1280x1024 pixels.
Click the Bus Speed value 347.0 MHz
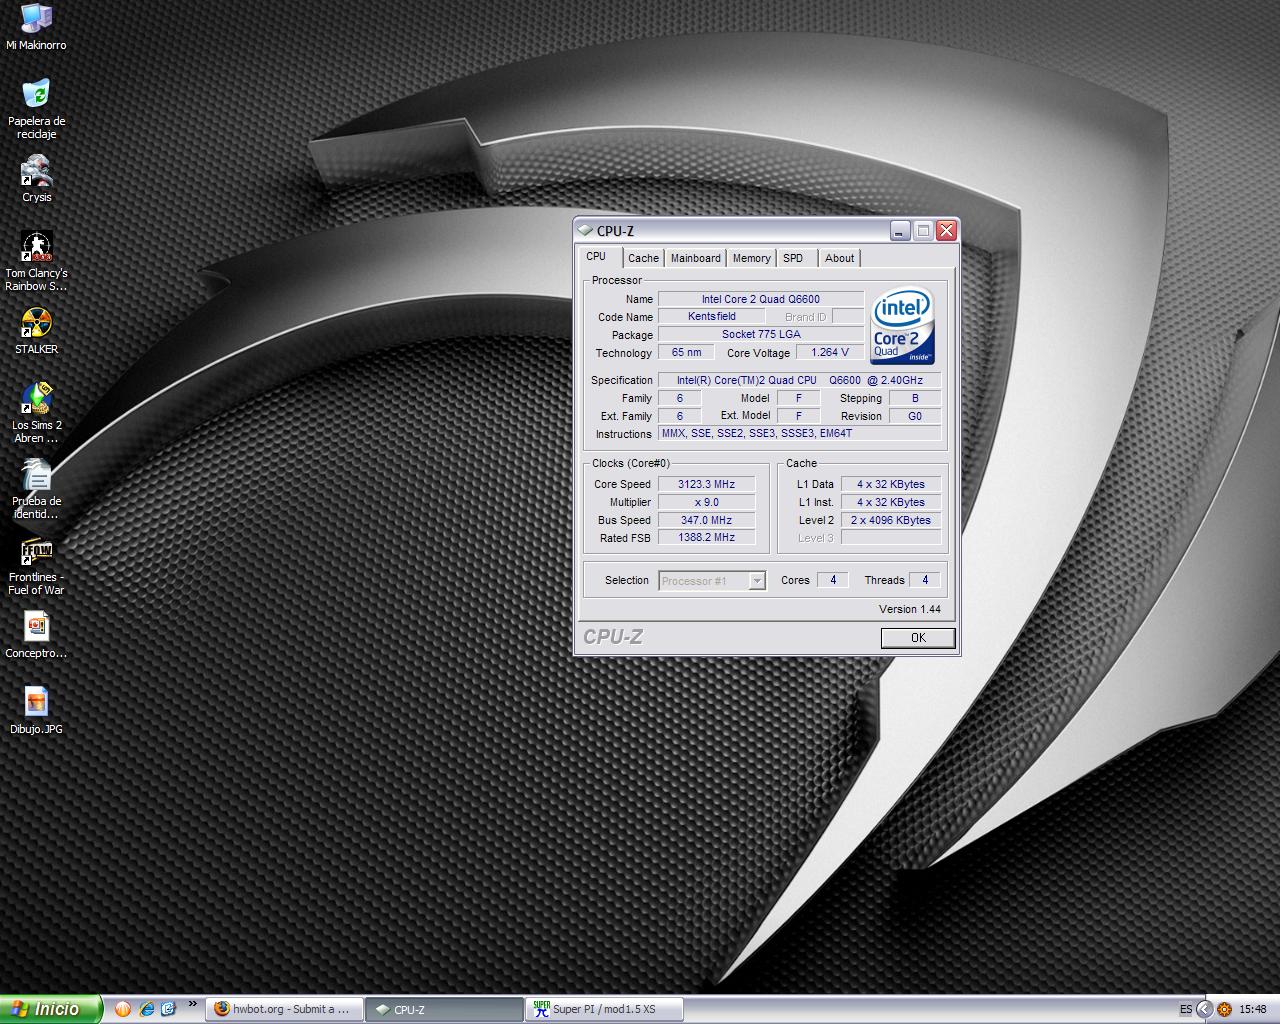click(706, 520)
